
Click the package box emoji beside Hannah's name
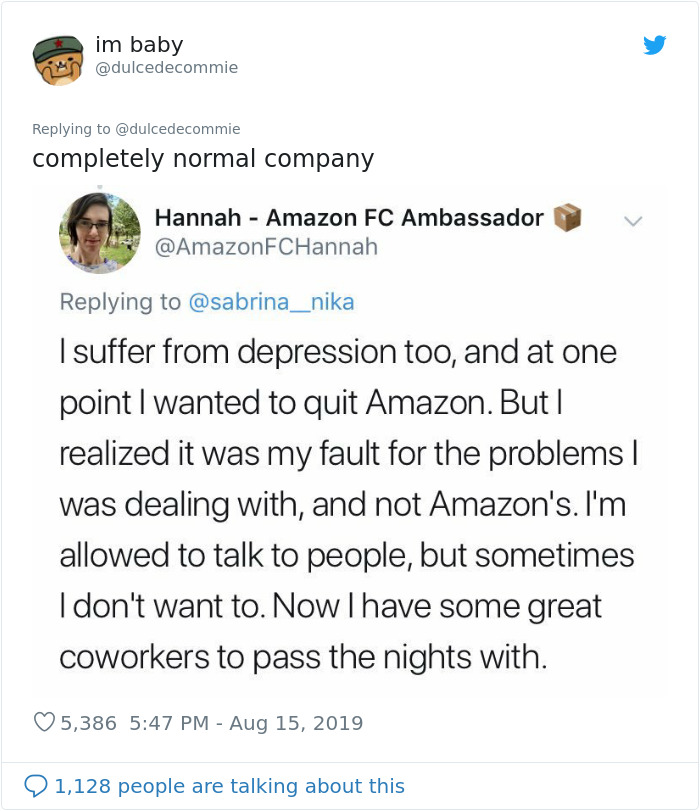tap(570, 217)
